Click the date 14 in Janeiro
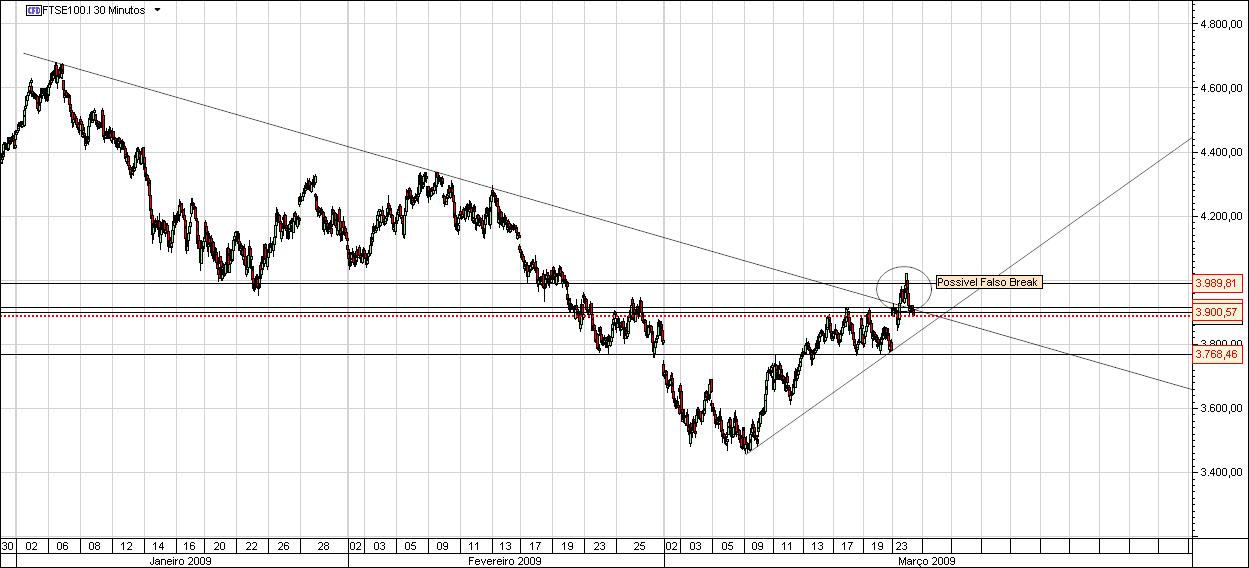Viewport: 1249px width, 568px height. click(158, 547)
